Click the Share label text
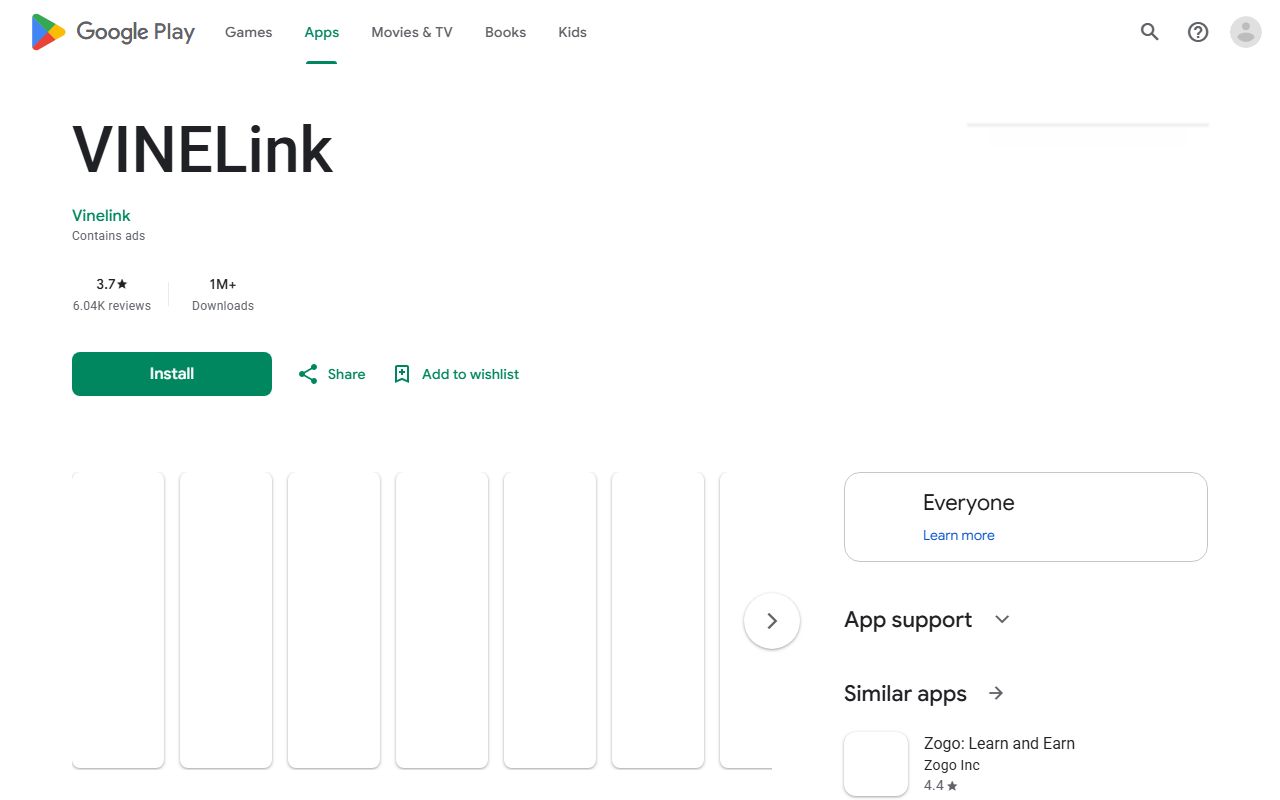 coord(346,374)
